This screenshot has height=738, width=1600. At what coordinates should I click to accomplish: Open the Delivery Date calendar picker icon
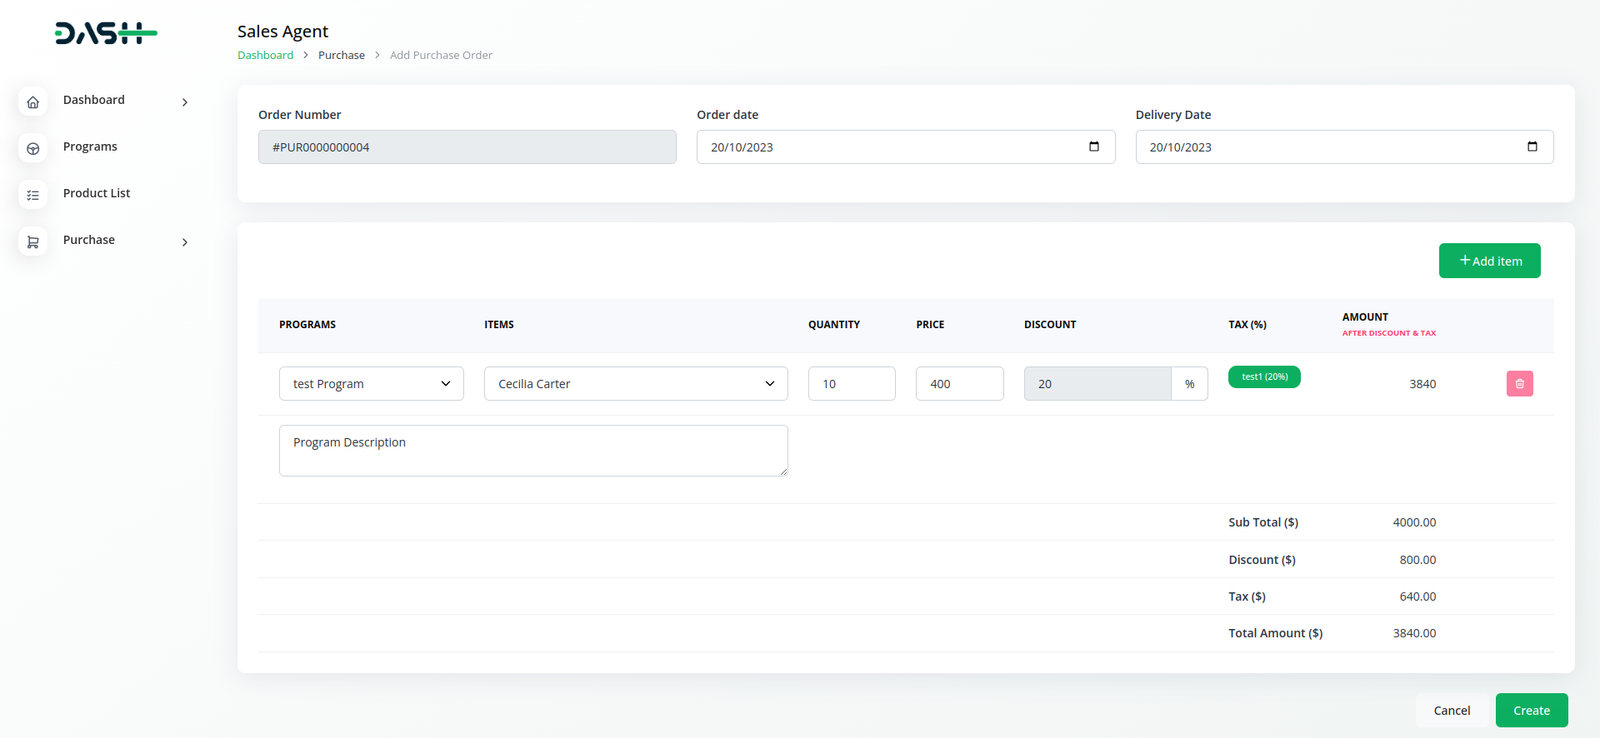(x=1532, y=147)
